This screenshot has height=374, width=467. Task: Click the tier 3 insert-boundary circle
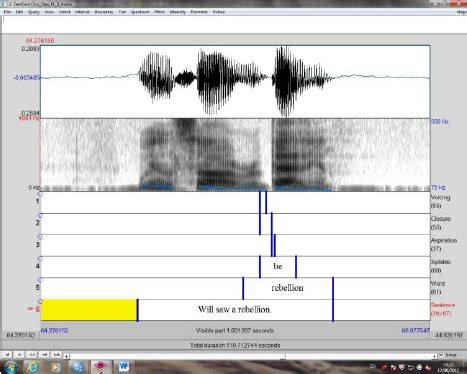[x=40, y=237]
